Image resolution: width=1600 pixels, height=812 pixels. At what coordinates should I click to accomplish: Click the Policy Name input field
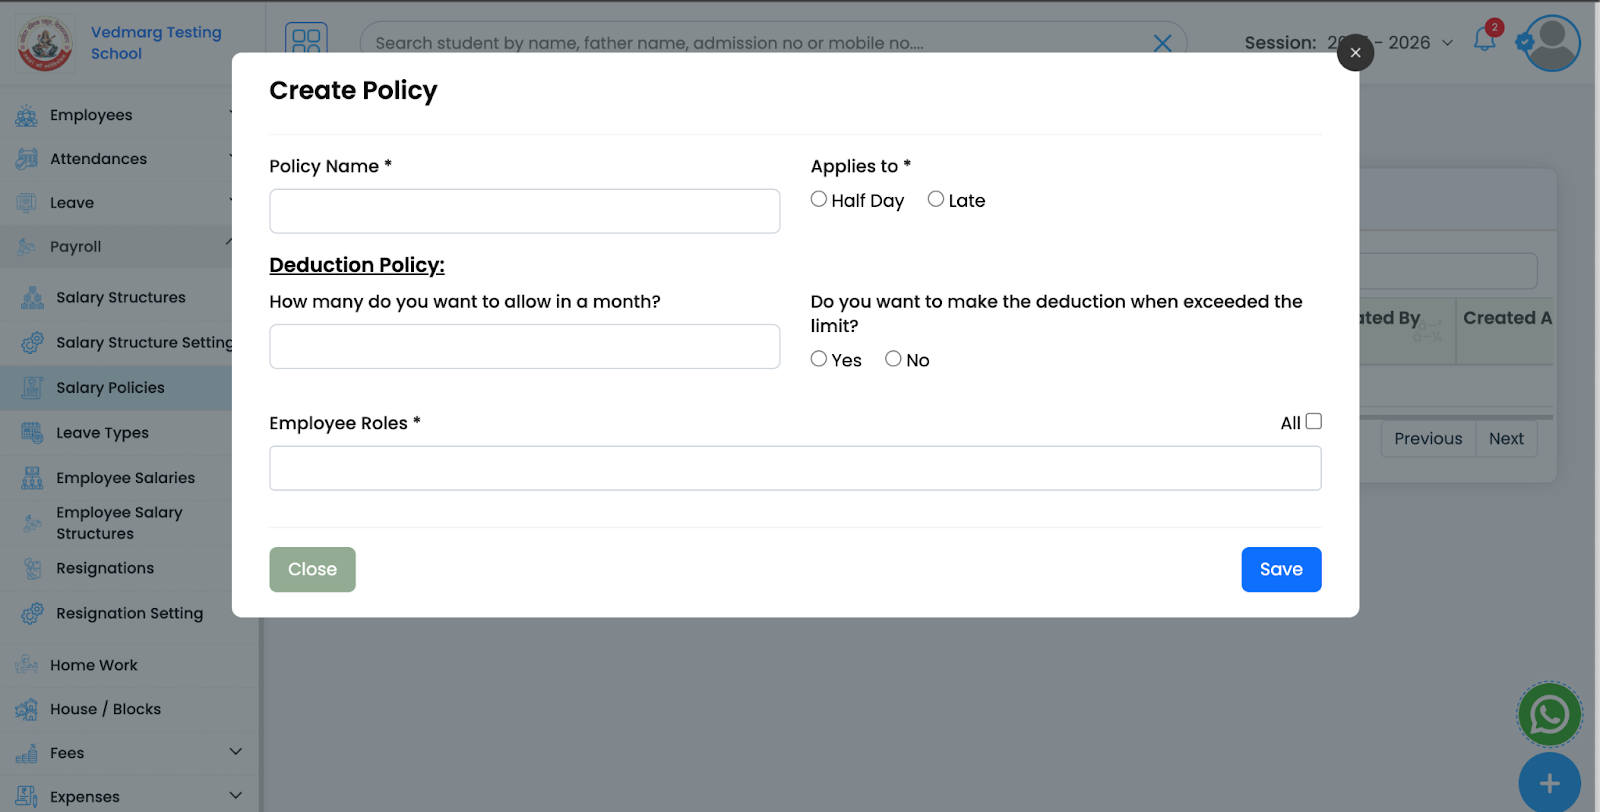pyautogui.click(x=524, y=211)
